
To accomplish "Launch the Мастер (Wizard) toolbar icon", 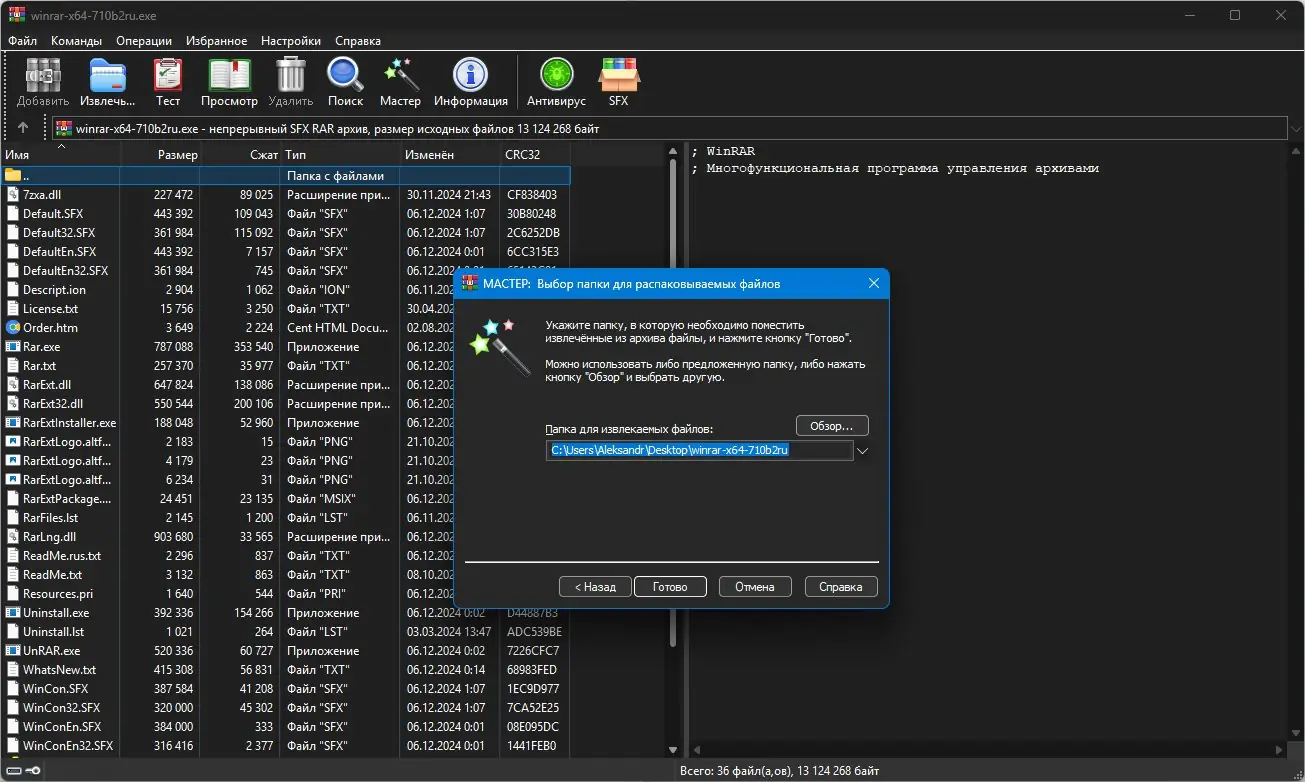I will 400,76.
